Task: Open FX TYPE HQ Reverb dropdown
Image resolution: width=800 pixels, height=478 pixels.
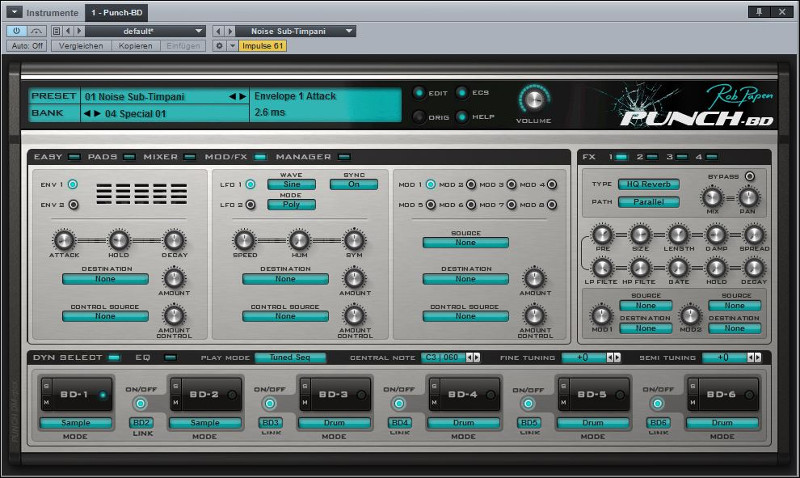Action: coord(648,184)
